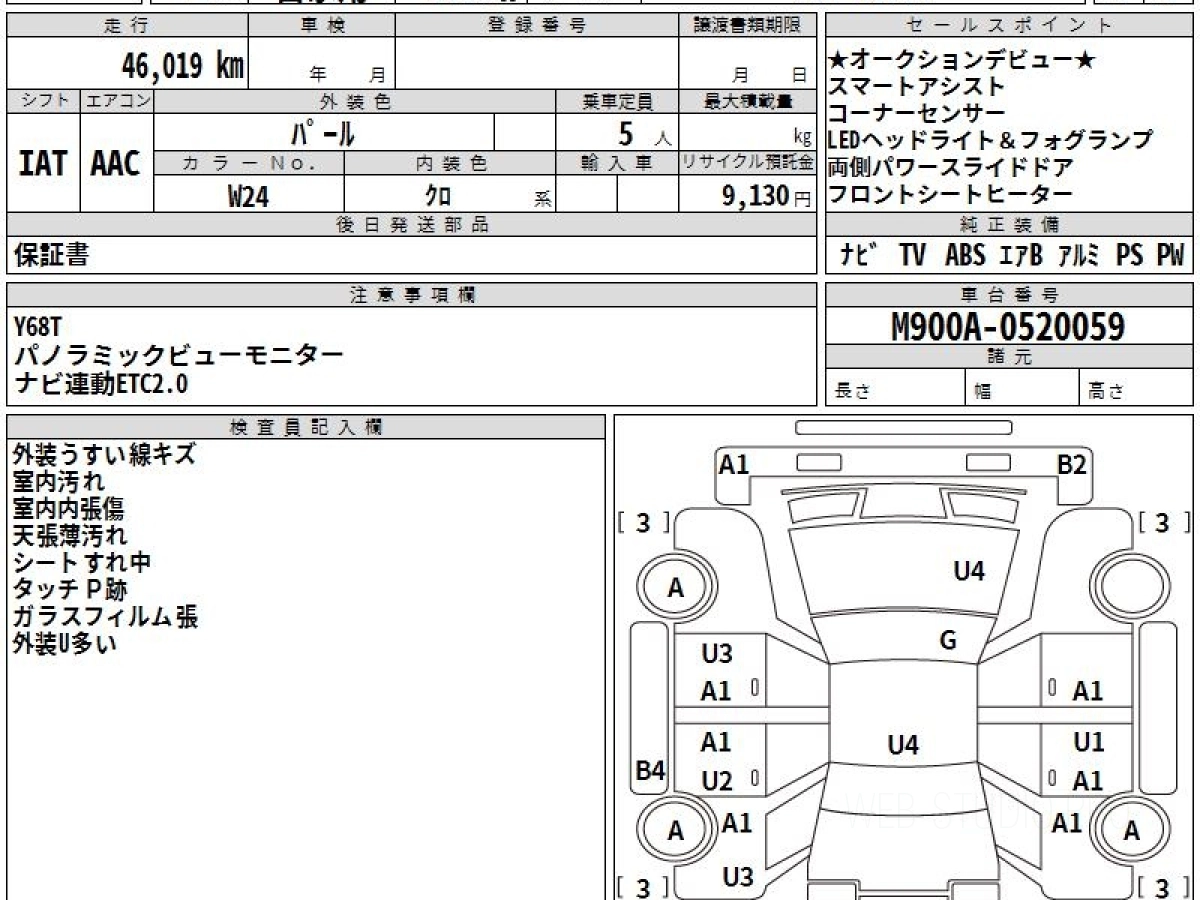This screenshot has height=900, width=1200.
Task: Click the 検査員記入欄 header
Action: [x=306, y=426]
